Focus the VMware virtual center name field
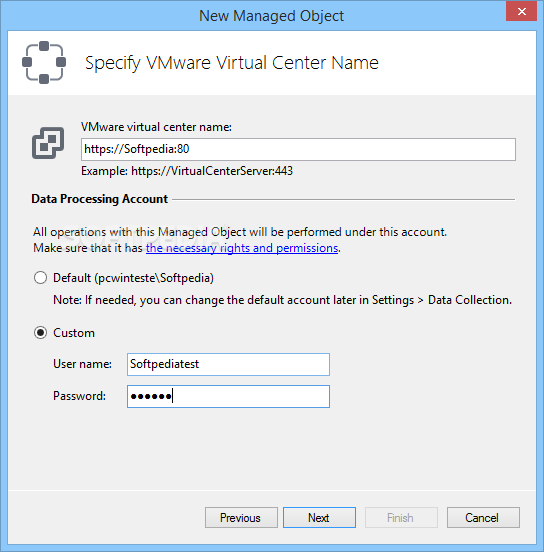 298,150
